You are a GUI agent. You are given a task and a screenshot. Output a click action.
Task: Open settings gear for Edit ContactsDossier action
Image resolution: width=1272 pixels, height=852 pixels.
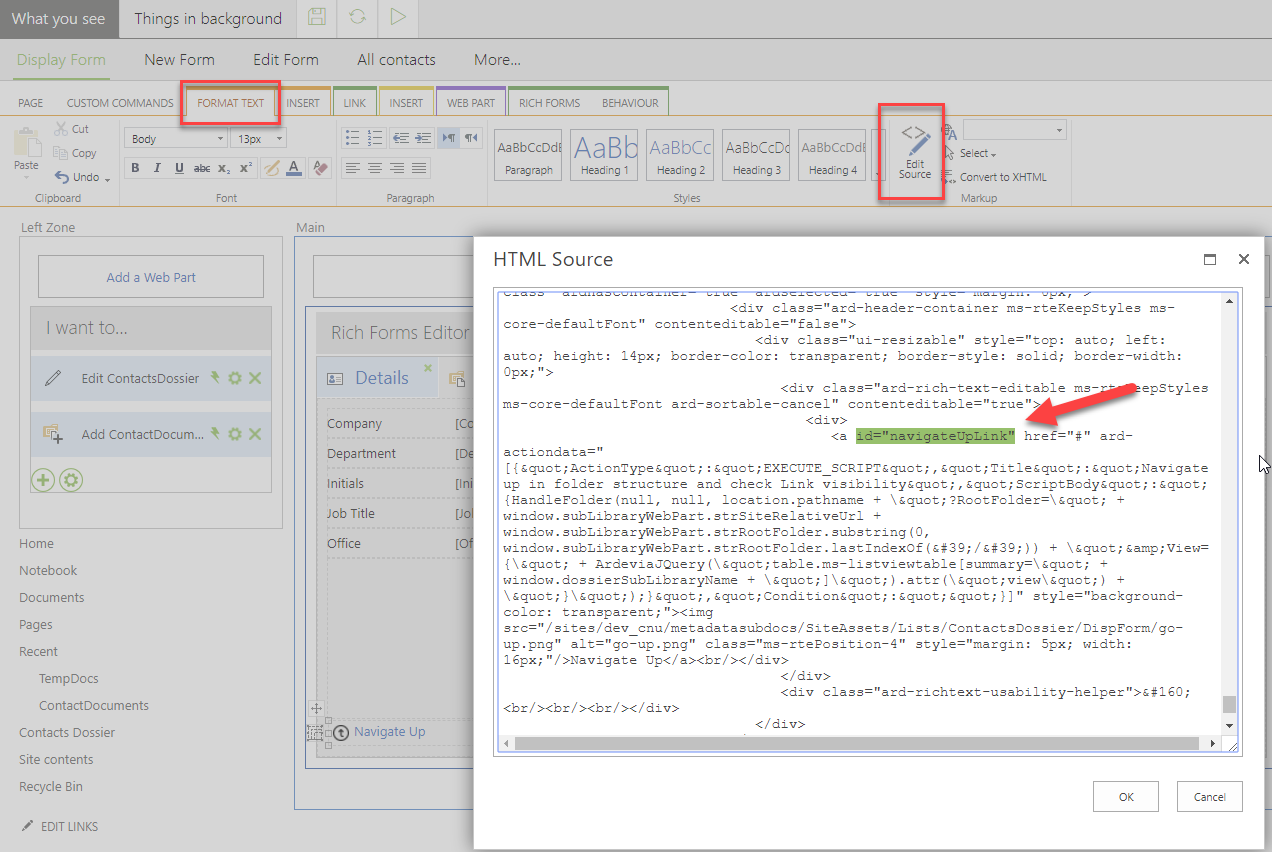coord(235,378)
